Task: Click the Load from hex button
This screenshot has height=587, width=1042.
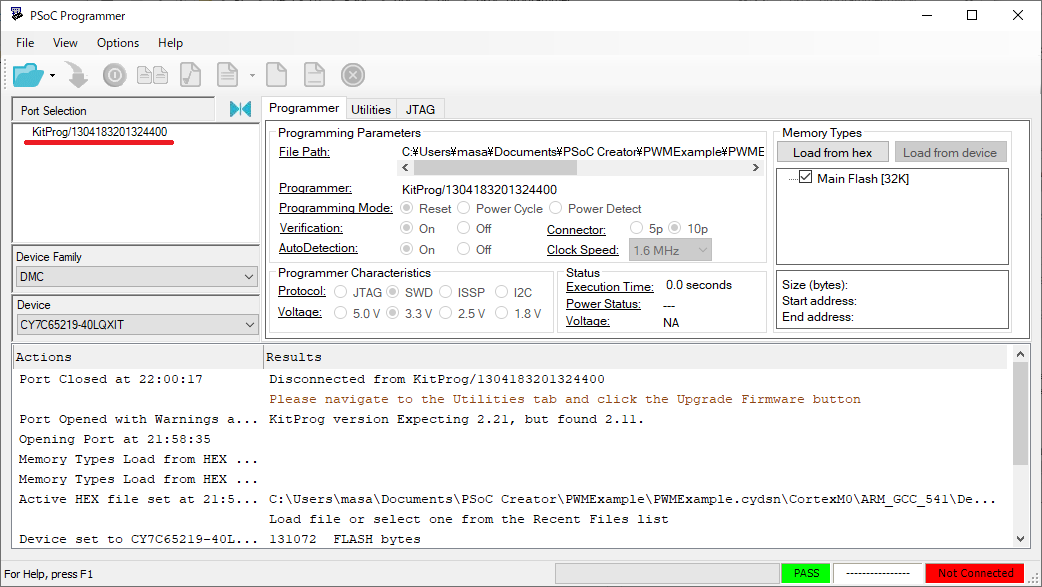Action: [832, 151]
